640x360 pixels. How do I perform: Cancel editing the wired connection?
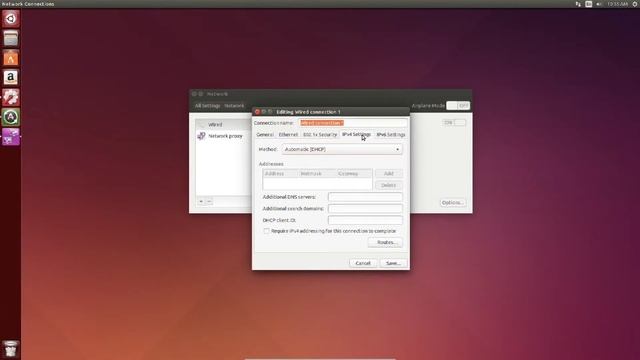point(363,263)
